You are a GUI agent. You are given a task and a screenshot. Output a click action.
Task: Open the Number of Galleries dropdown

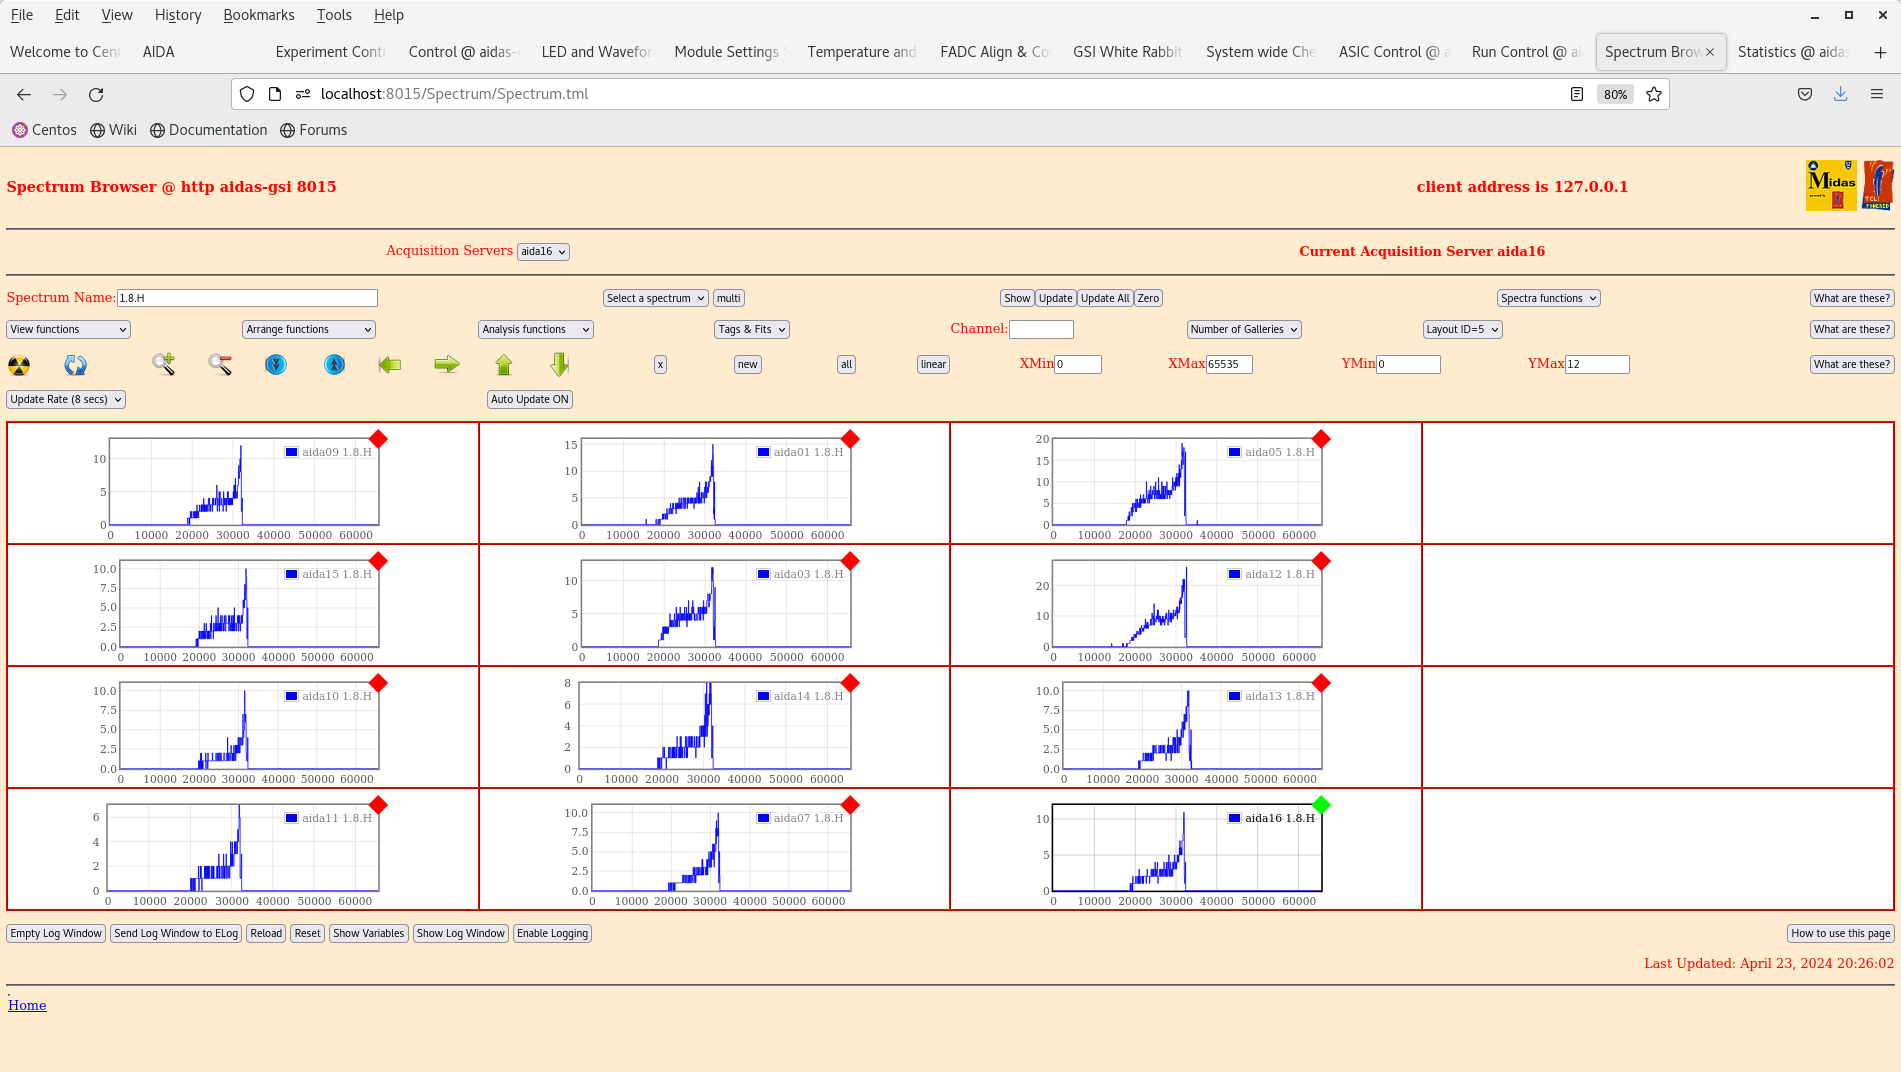pyautogui.click(x=1243, y=329)
